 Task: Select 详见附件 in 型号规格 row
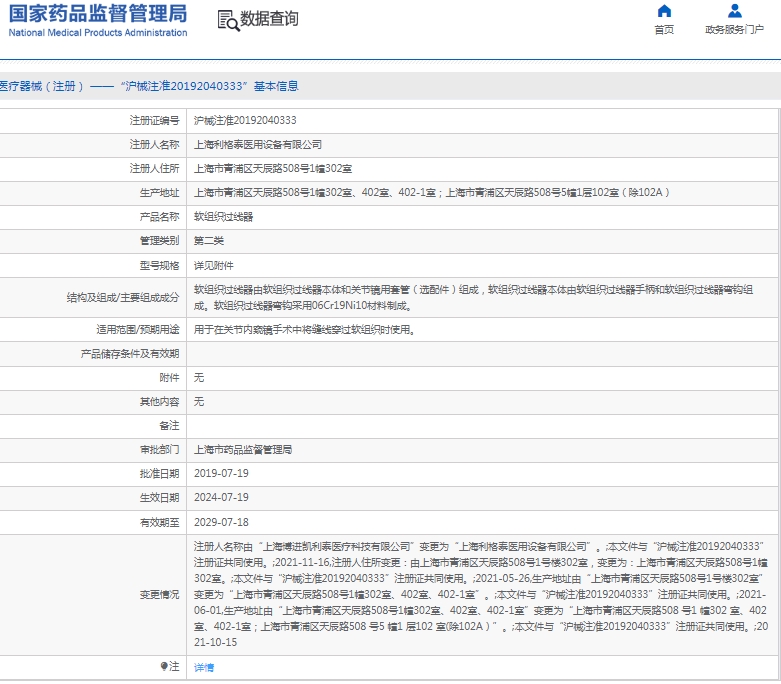coord(213,266)
